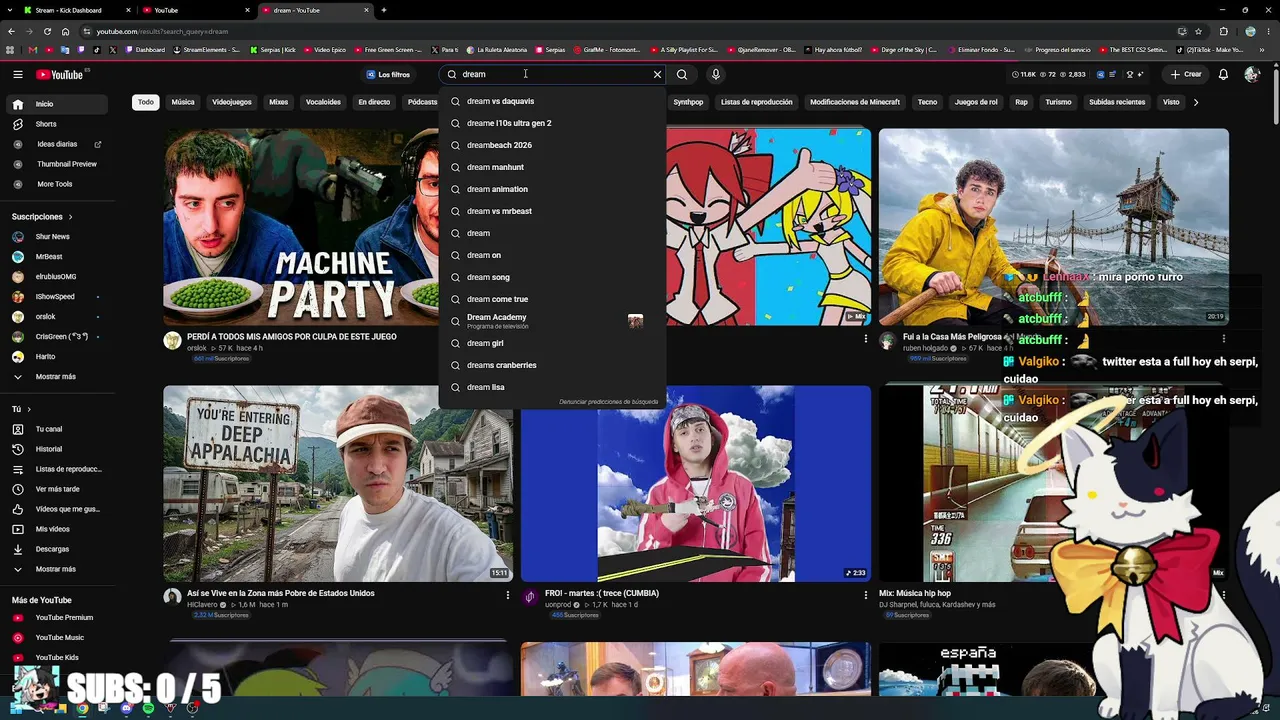1280x720 pixels.
Task: Select the Mixes filter chip
Action: coord(278,102)
